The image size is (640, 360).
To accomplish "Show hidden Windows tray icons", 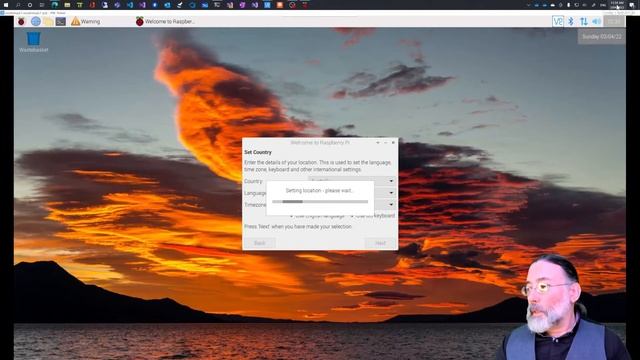I will 528,5.
